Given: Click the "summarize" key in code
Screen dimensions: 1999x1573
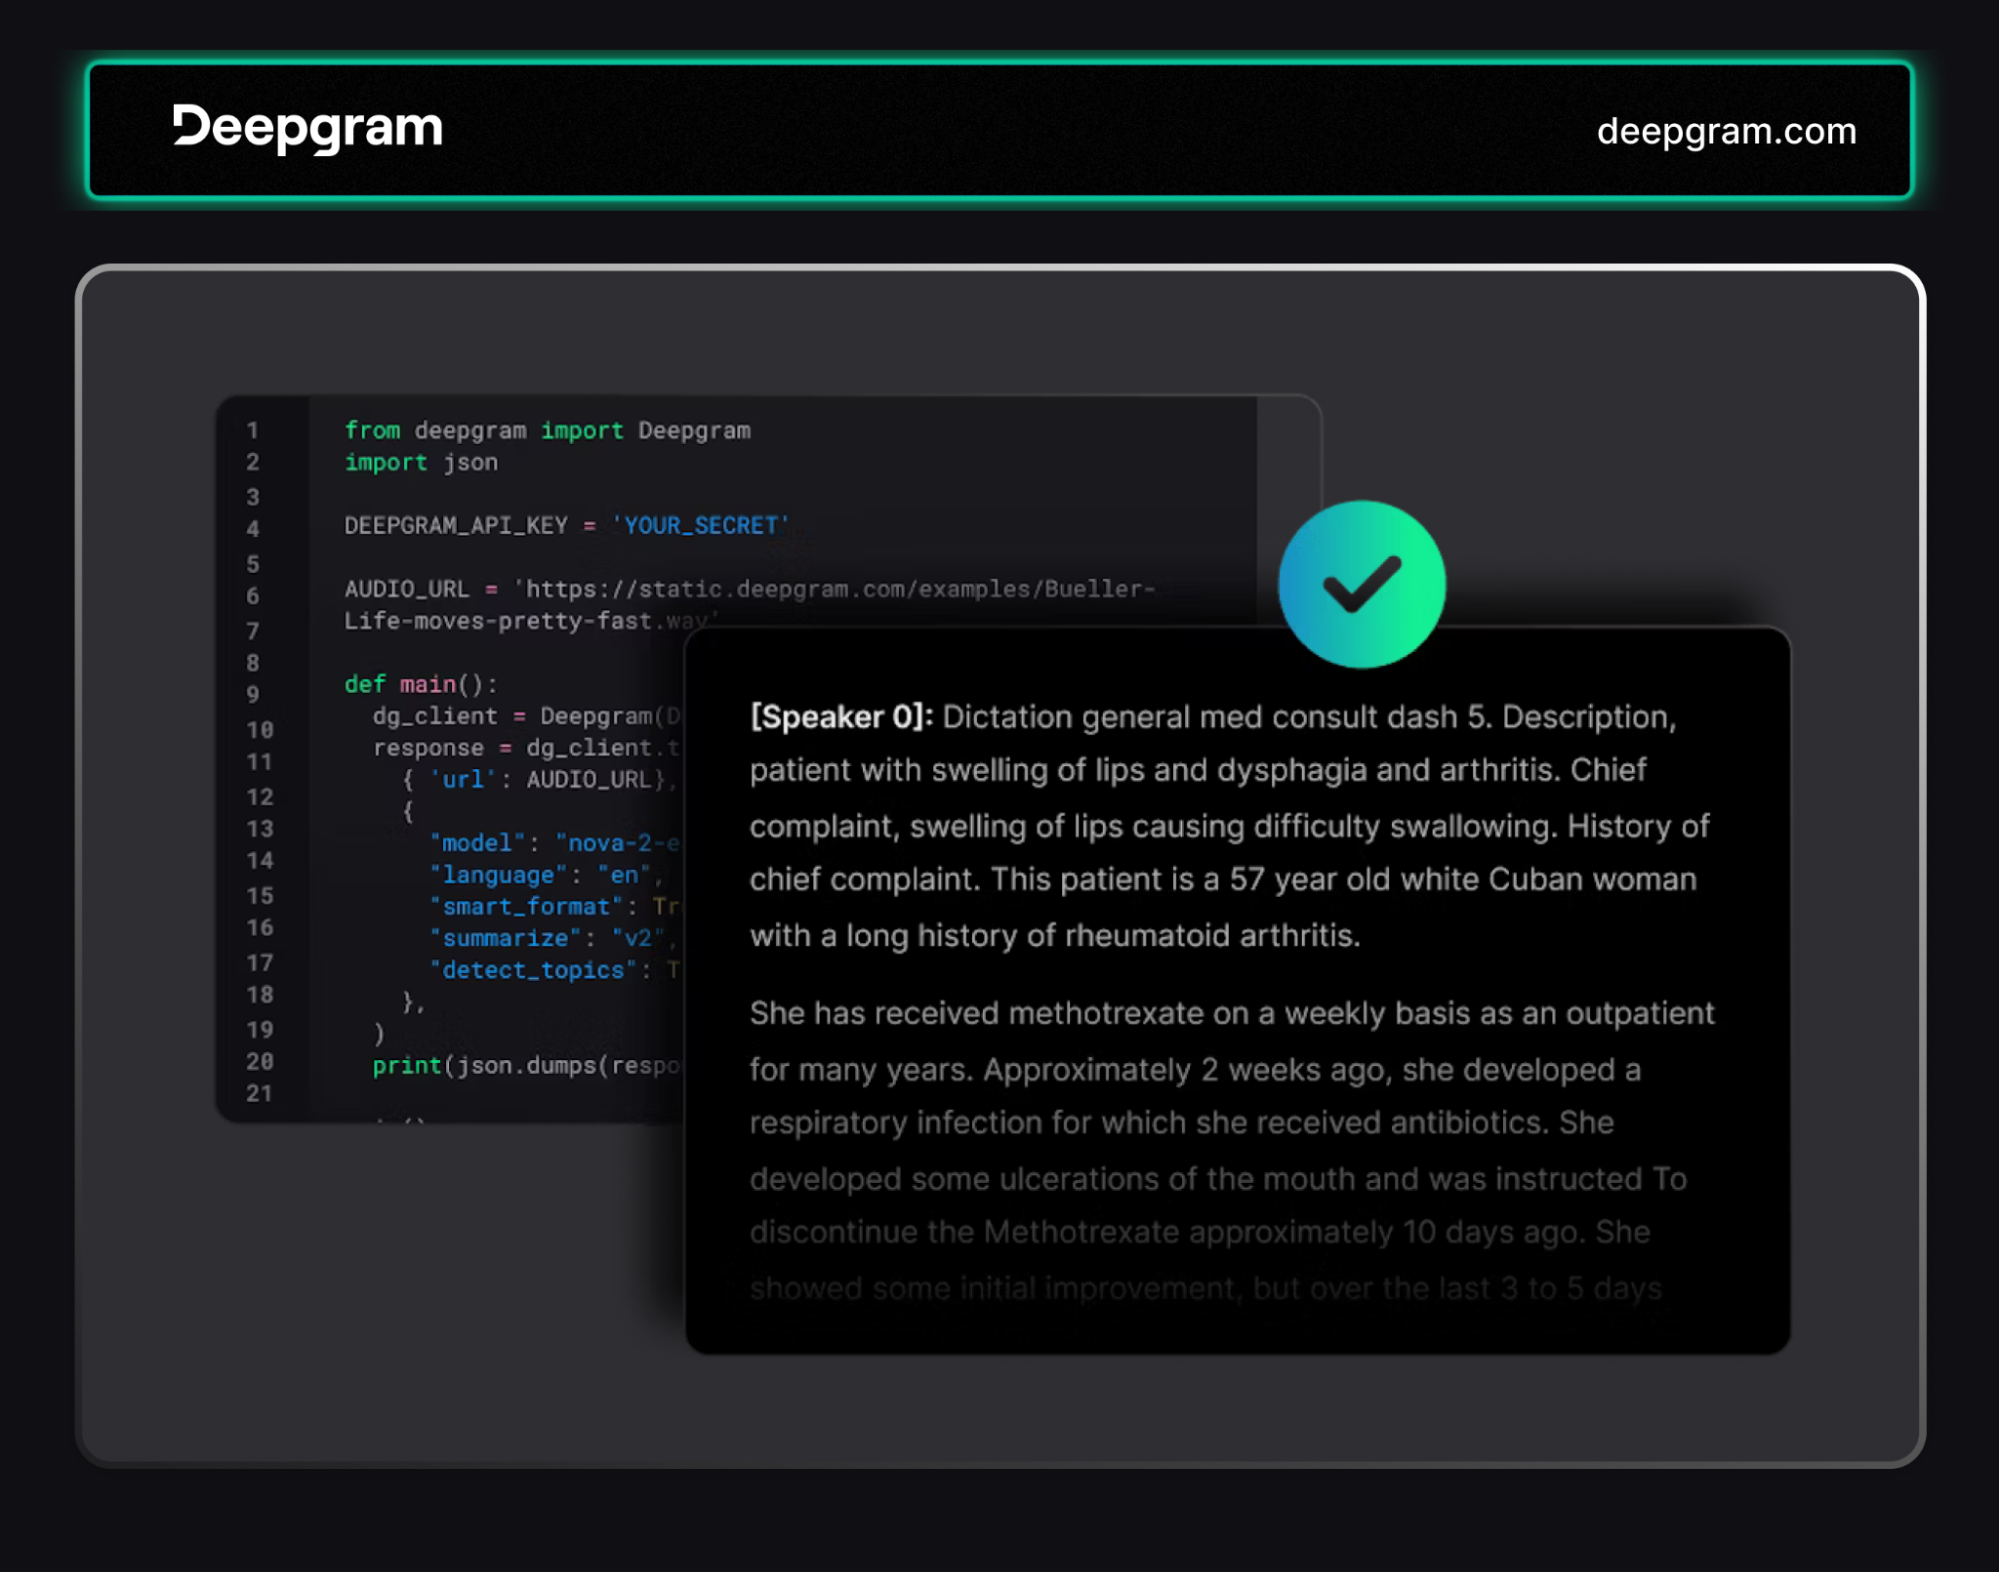Looking at the screenshot, I should [505, 938].
